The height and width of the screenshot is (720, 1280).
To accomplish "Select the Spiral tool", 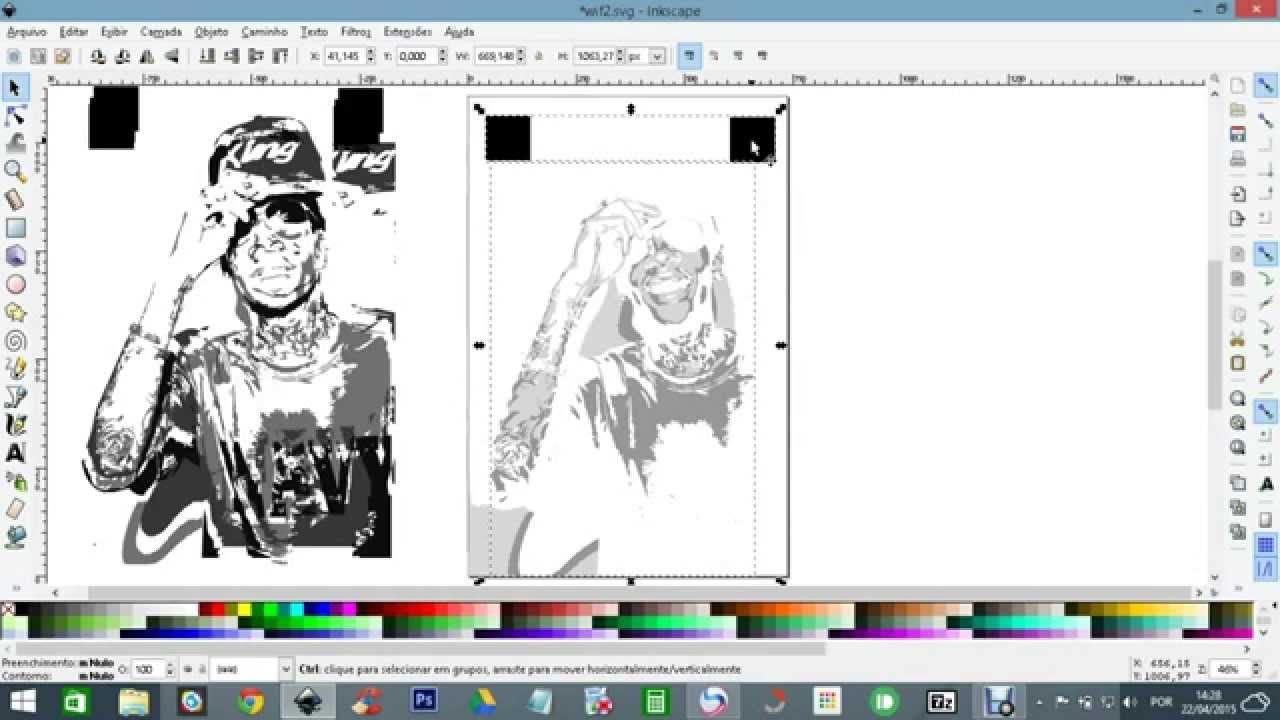I will pos(15,340).
